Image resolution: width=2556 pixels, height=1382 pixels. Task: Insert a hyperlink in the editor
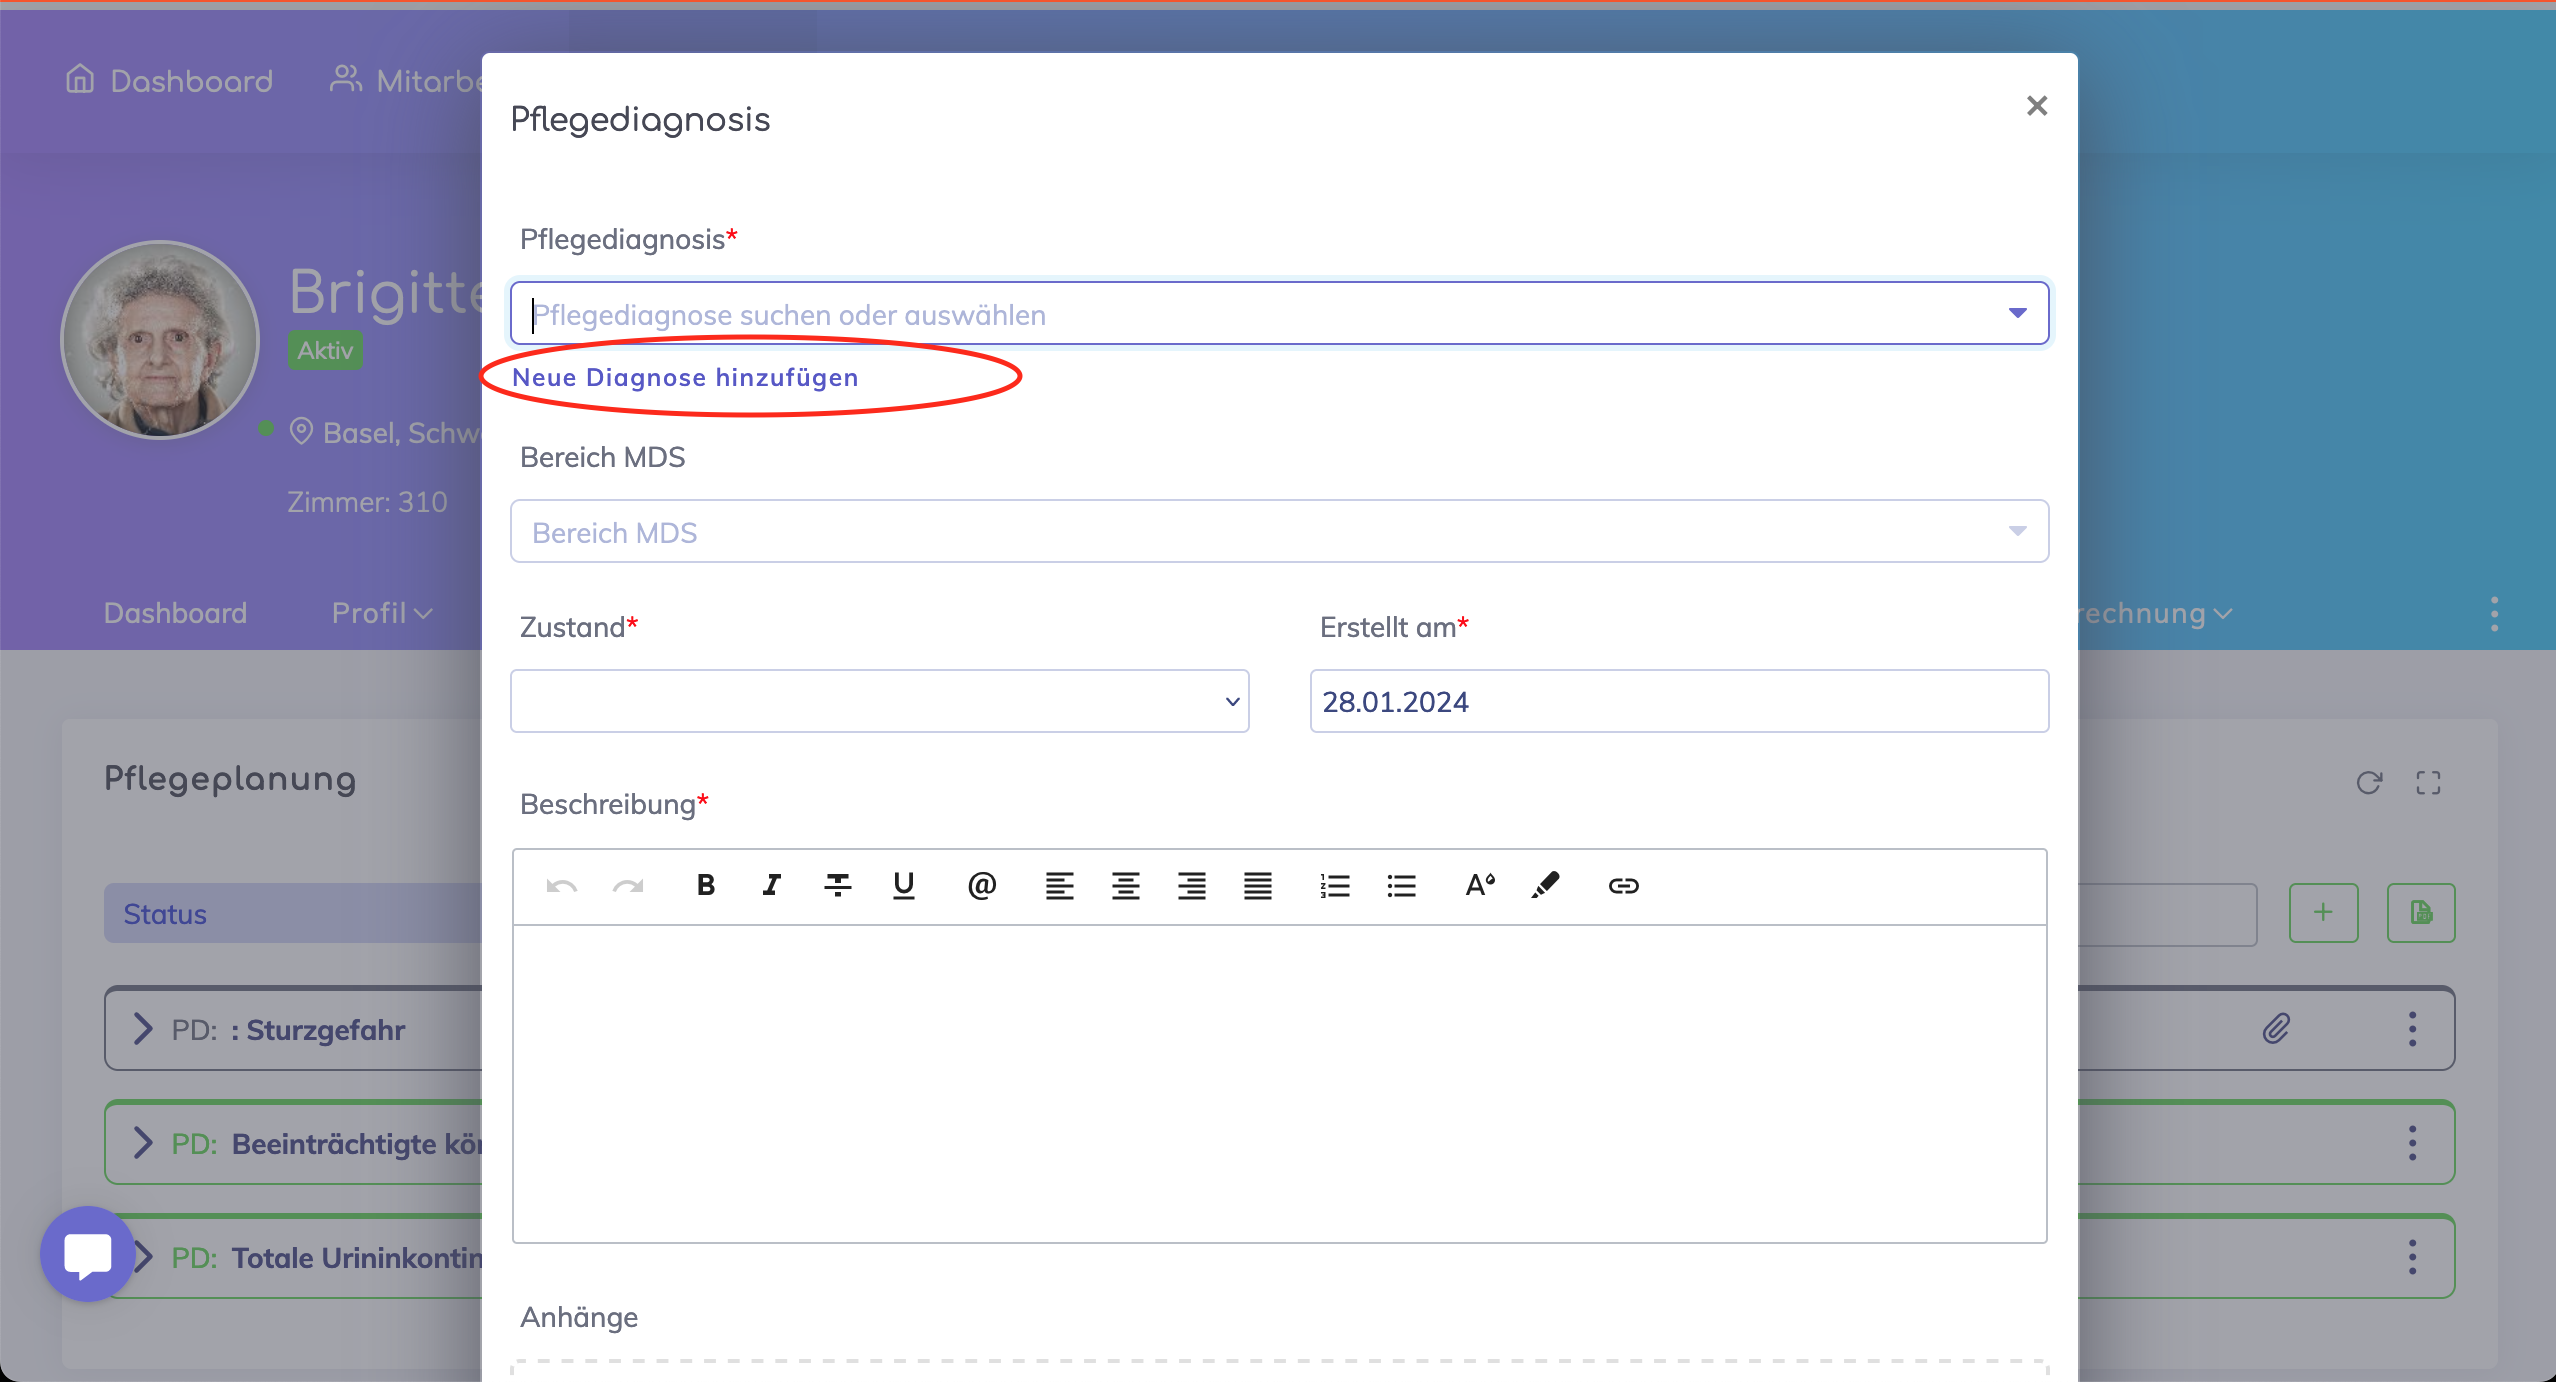(x=1623, y=885)
